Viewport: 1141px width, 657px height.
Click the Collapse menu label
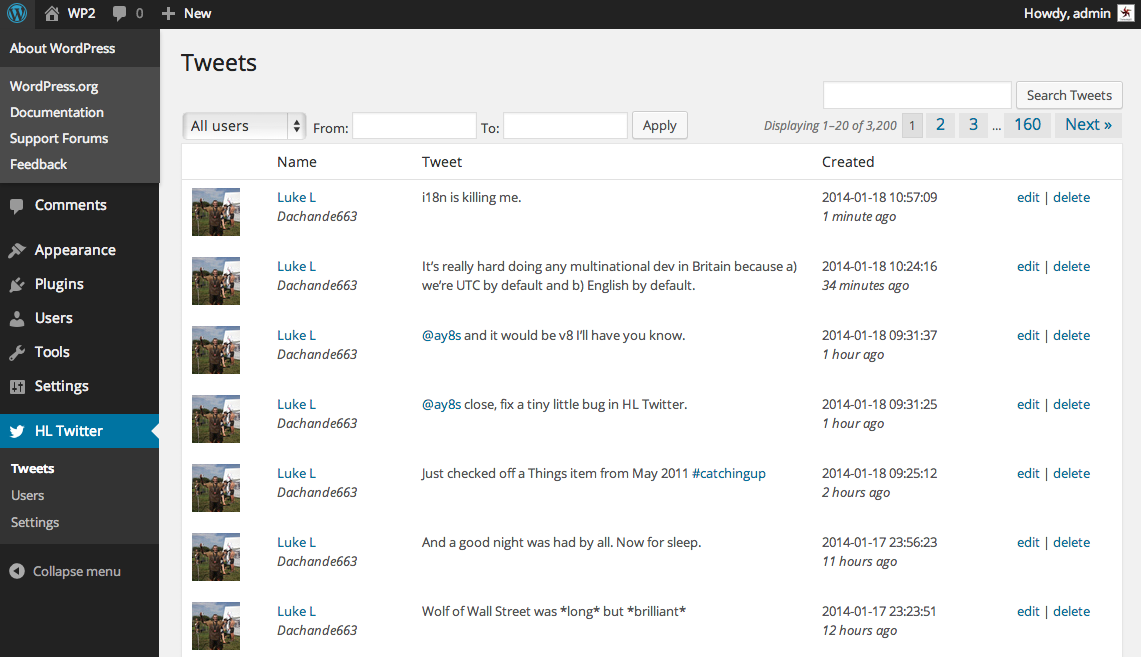(76, 572)
